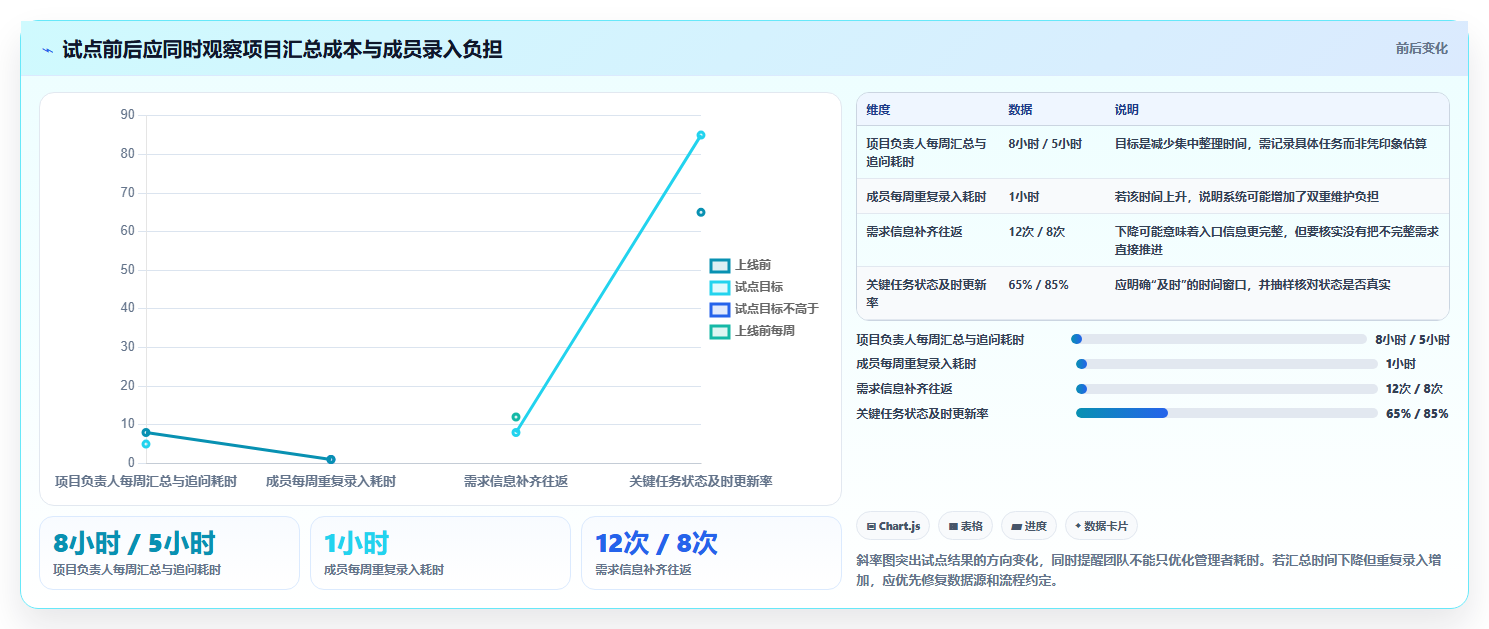The height and width of the screenshot is (629, 1489).
Task: Click the 数据 column header
Action: click(1020, 110)
